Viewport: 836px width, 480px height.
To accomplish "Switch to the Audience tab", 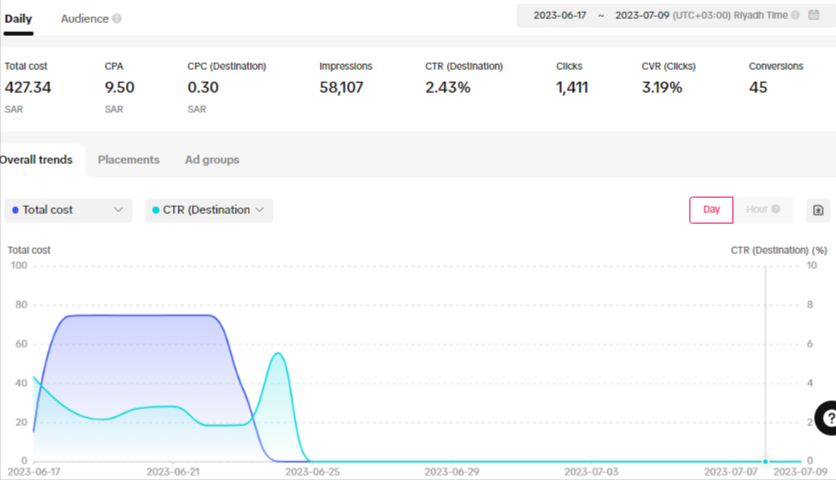I will tap(85, 18).
